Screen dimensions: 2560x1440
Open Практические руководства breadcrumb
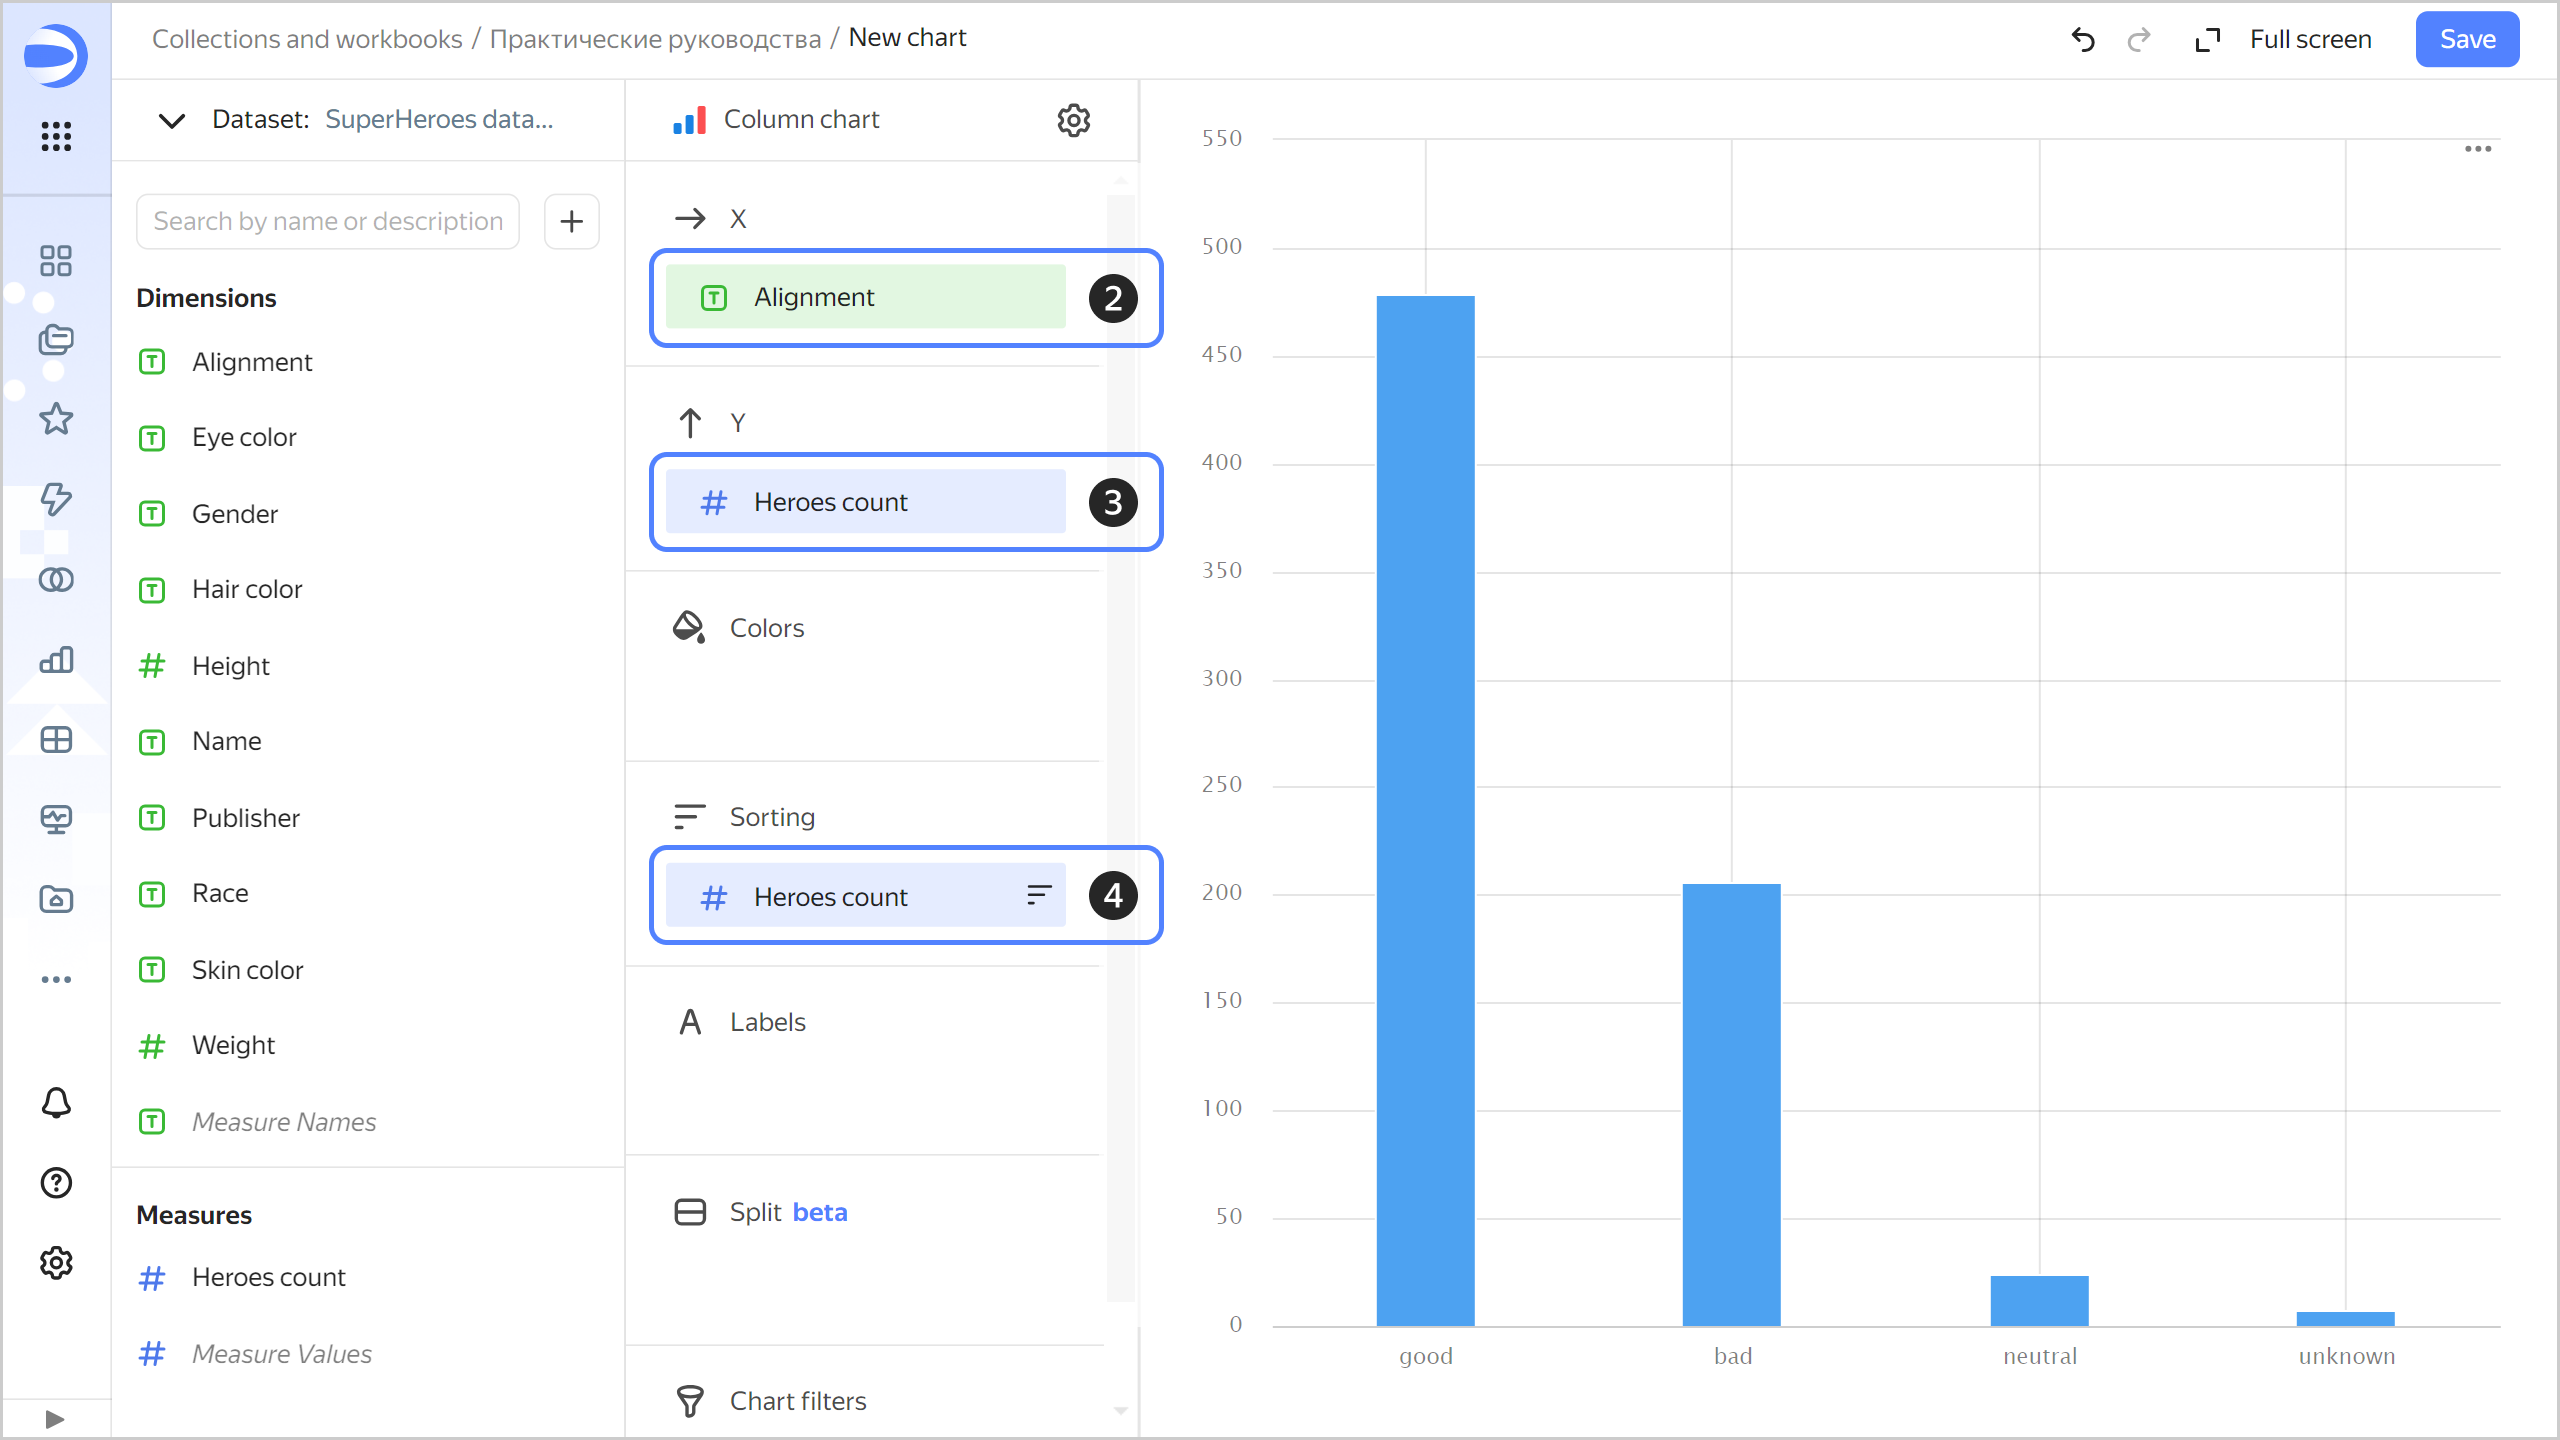point(655,39)
